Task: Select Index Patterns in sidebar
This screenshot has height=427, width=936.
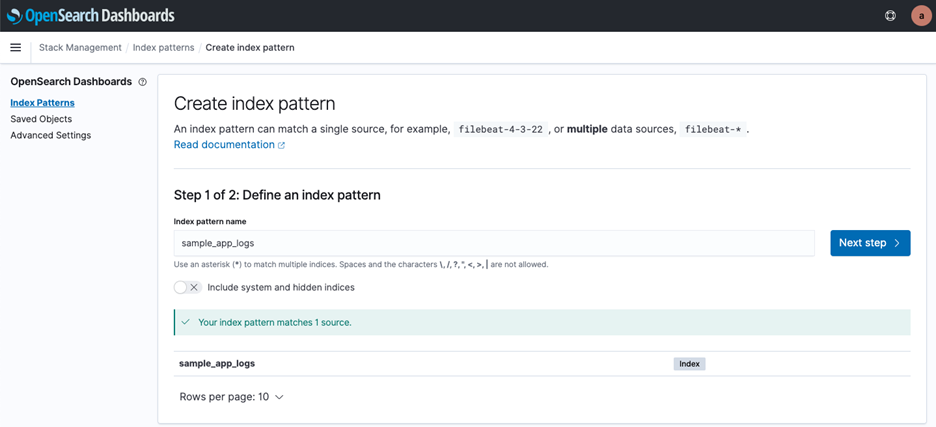Action: (x=42, y=103)
